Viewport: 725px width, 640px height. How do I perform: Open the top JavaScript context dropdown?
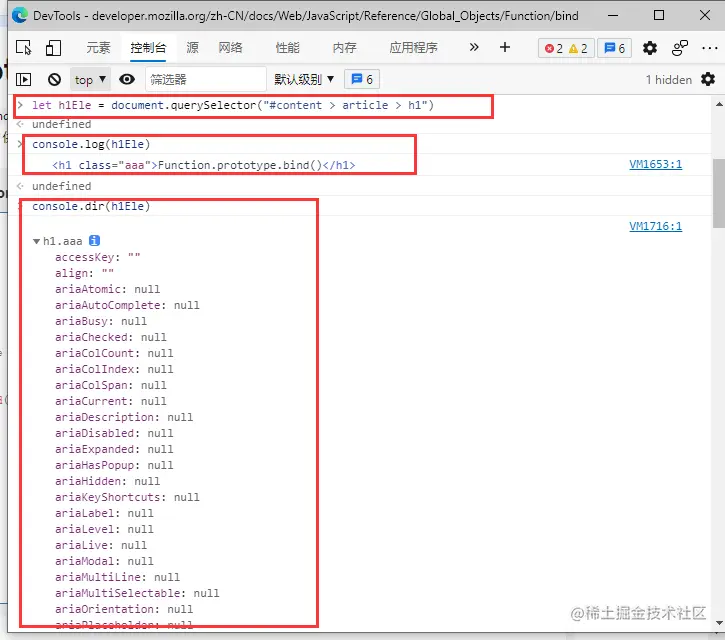90,80
